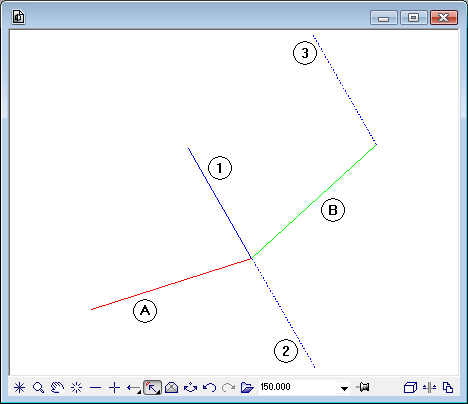Select the magnifier zoom tool

coord(38,388)
